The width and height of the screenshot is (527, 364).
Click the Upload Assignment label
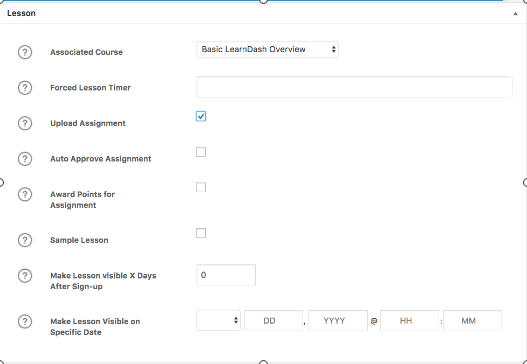(x=88, y=123)
